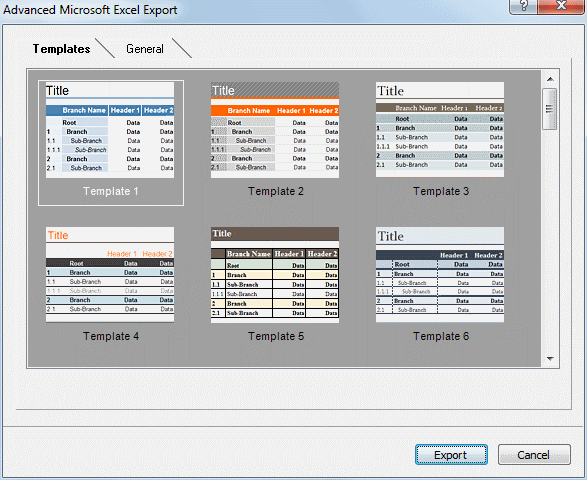Pick the orange Template 2 thumbnail
The image size is (587, 480).
point(275,130)
